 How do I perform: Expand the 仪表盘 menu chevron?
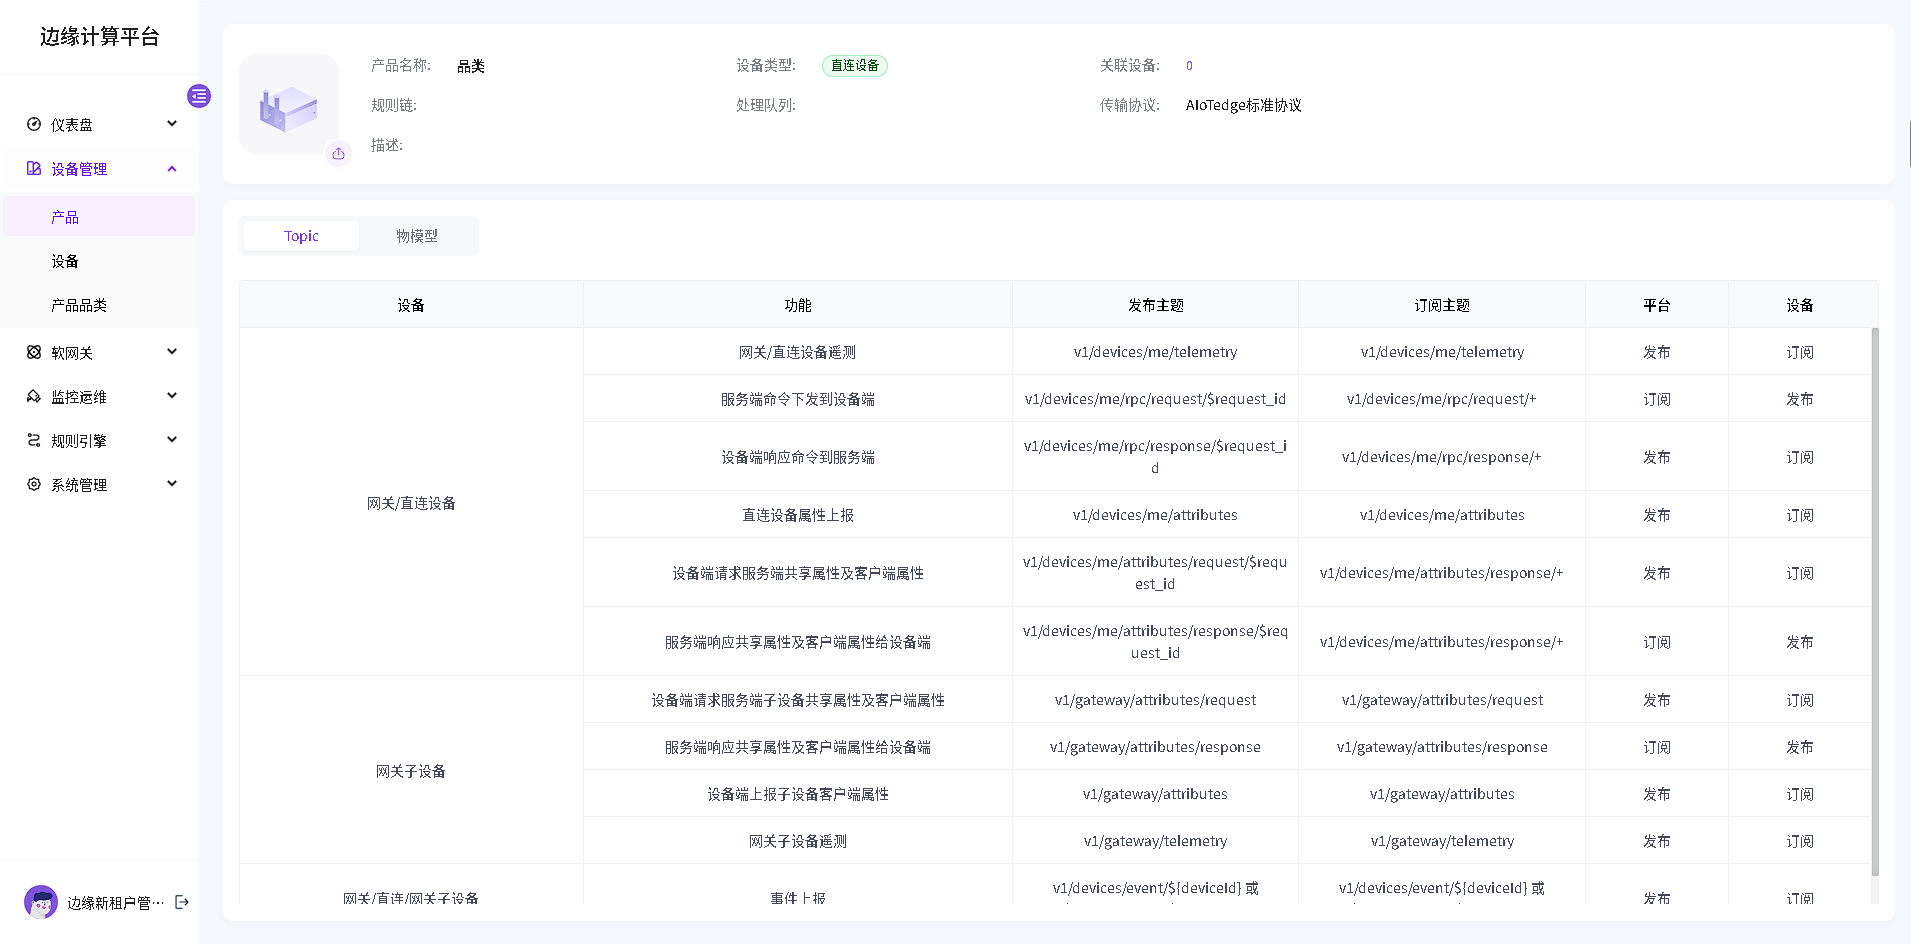click(172, 124)
